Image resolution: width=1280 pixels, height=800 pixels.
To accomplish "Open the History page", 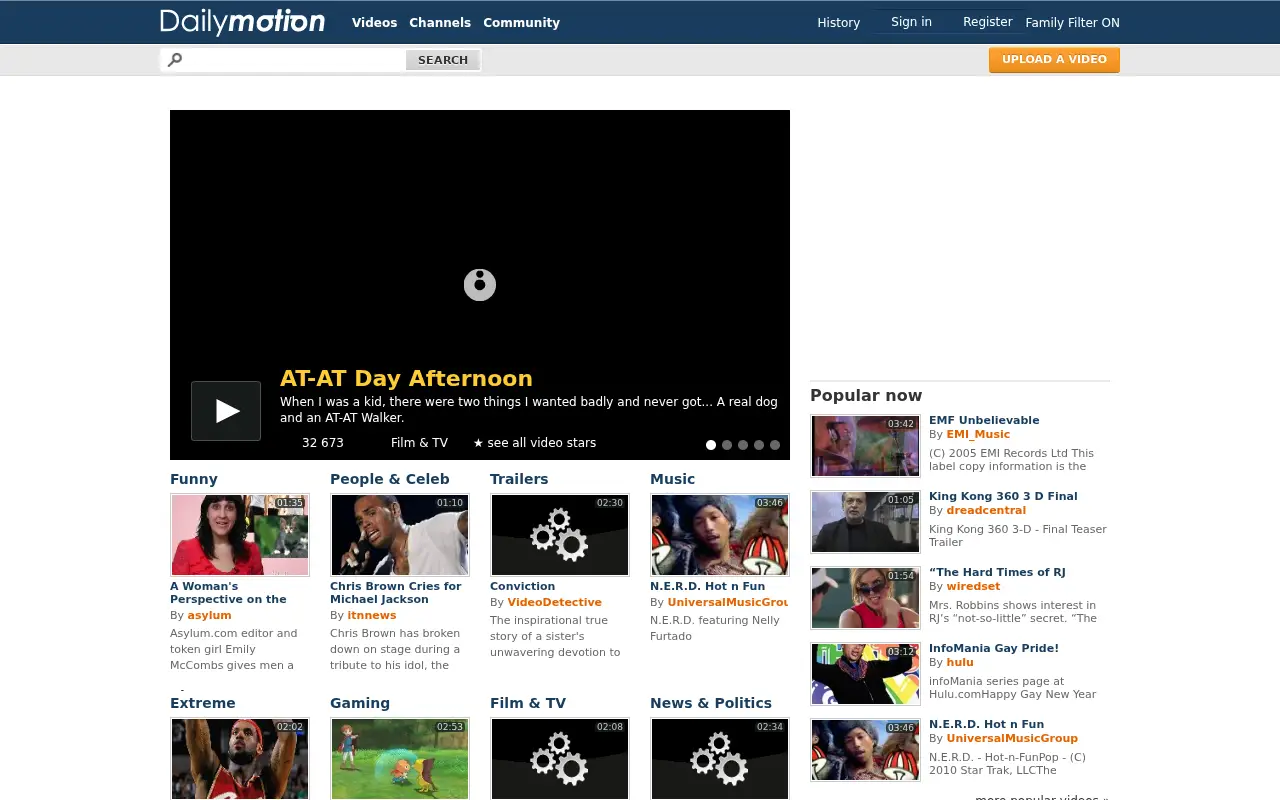I will 838,22.
